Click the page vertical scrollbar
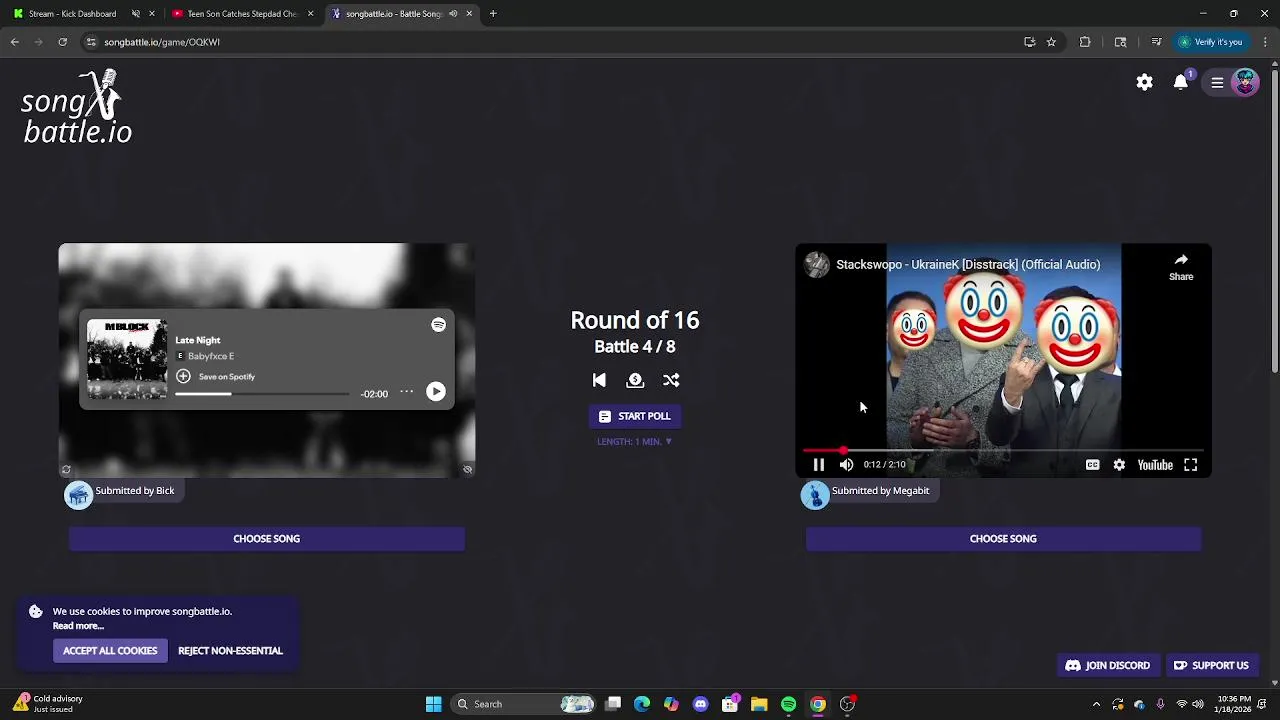The height and width of the screenshot is (720, 1280). [x=1274, y=220]
